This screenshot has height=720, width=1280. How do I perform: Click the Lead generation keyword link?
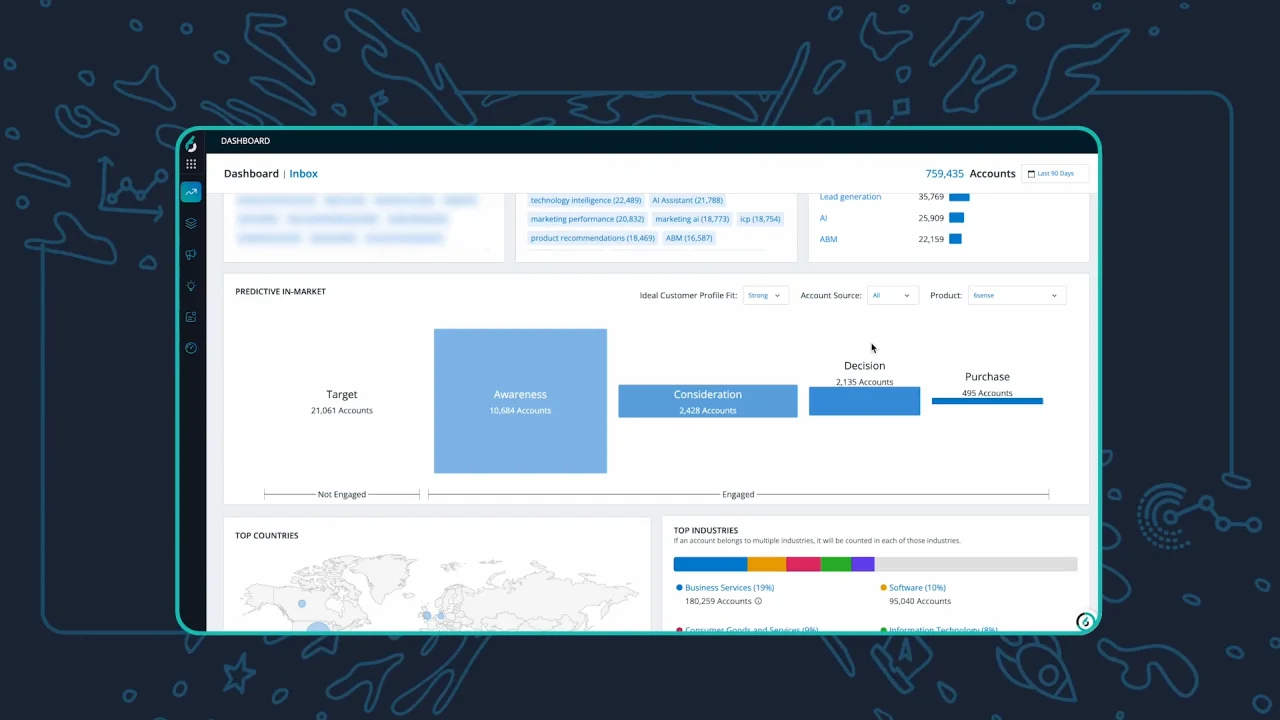850,197
